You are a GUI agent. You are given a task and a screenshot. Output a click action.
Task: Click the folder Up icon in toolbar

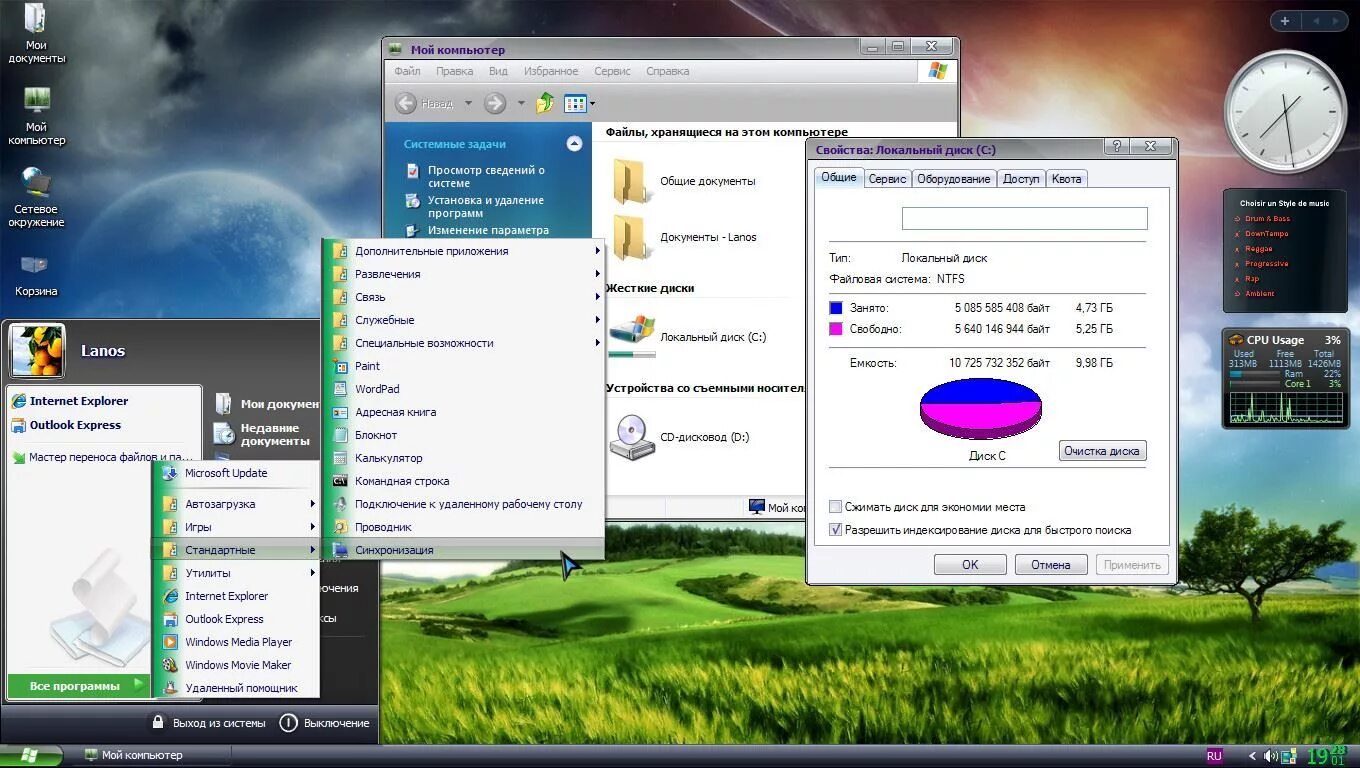pos(545,103)
